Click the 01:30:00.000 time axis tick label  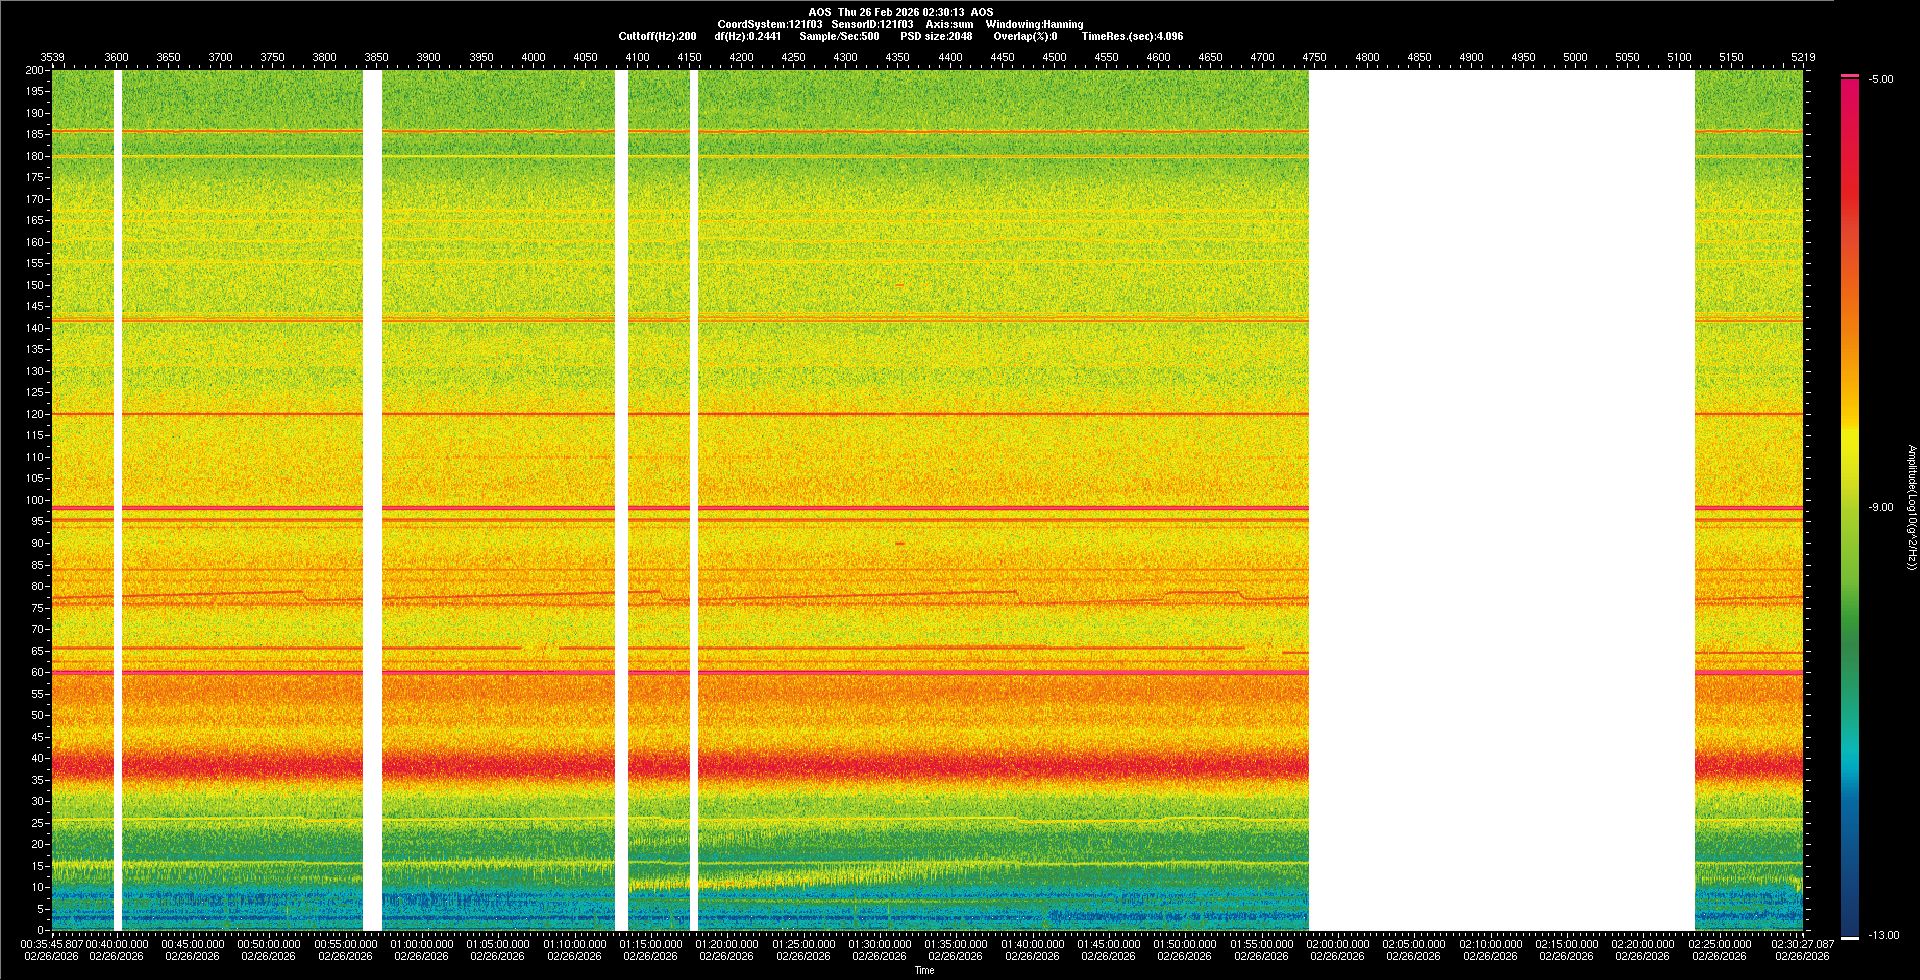pos(879,944)
